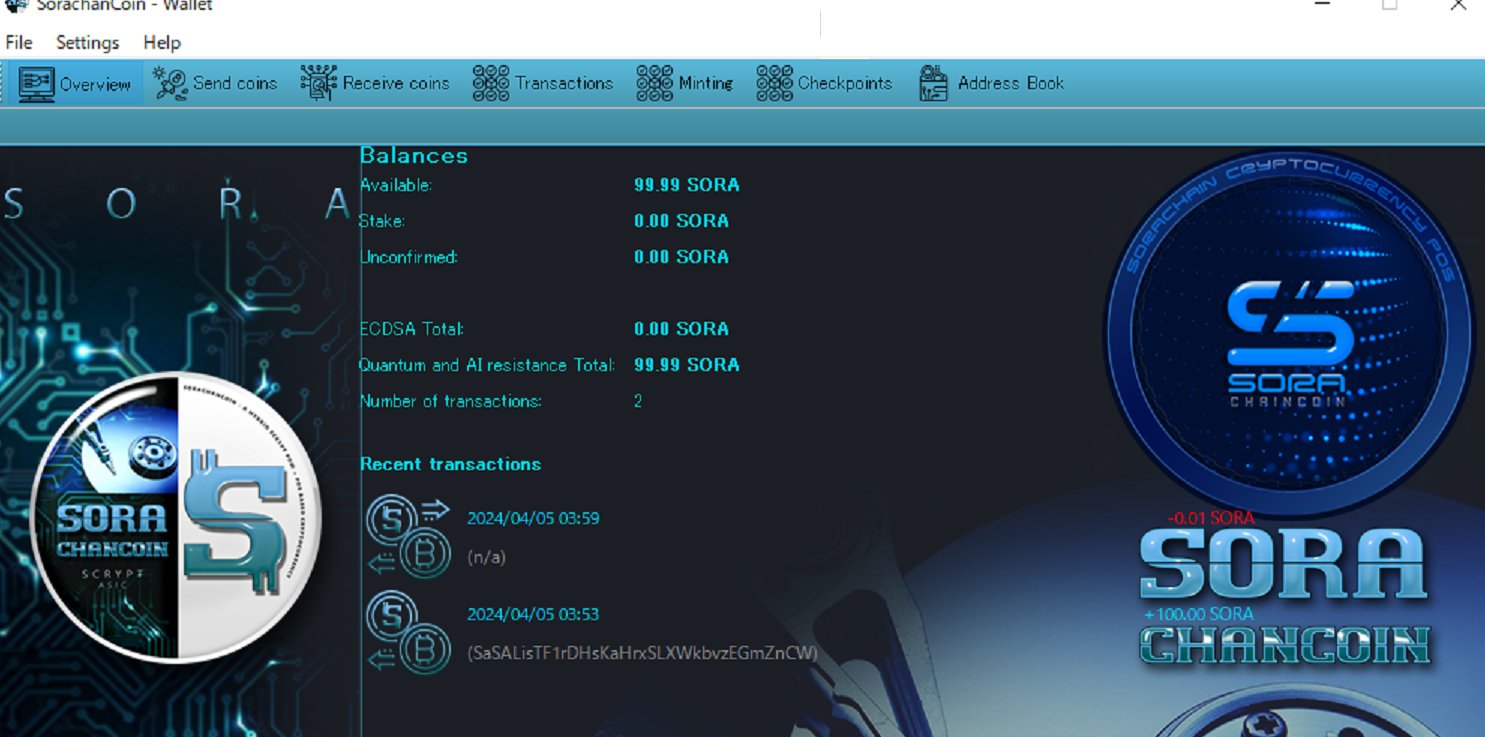This screenshot has width=1485, height=737.
Task: Switch to Send coins label
Action: (x=235, y=83)
